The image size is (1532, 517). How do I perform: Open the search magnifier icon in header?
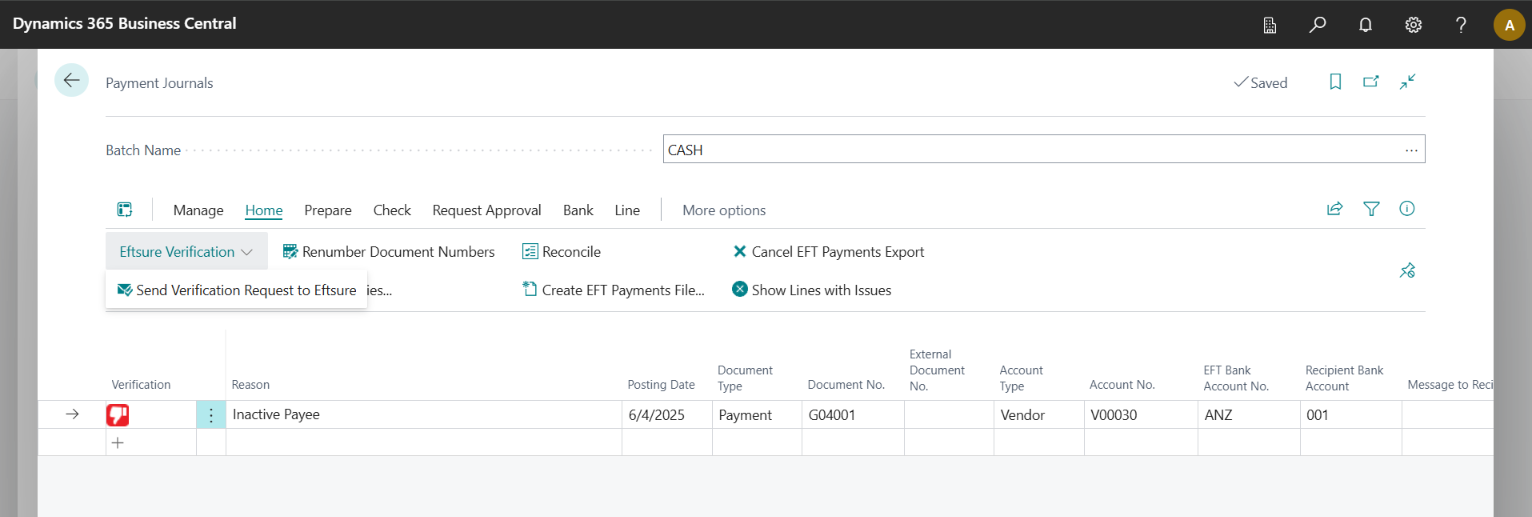(1318, 24)
